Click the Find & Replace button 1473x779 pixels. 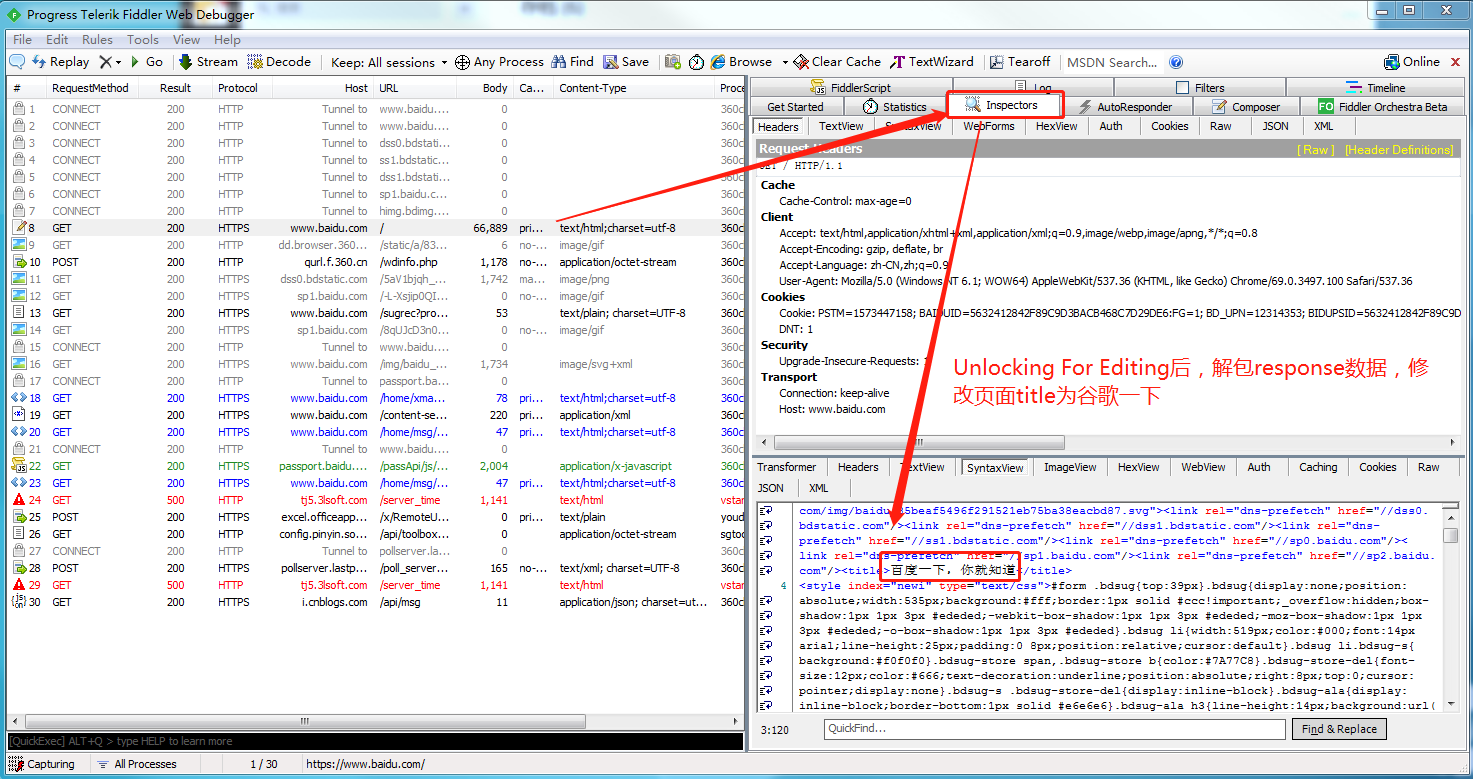1339,729
